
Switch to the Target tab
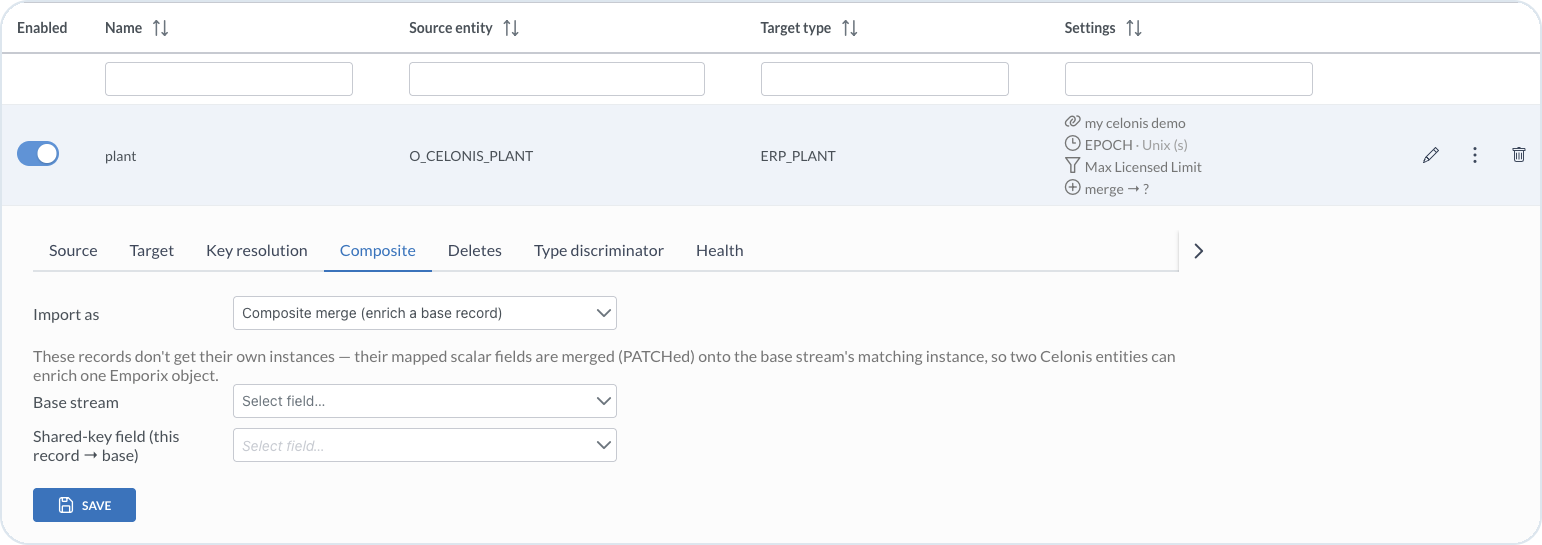(152, 251)
